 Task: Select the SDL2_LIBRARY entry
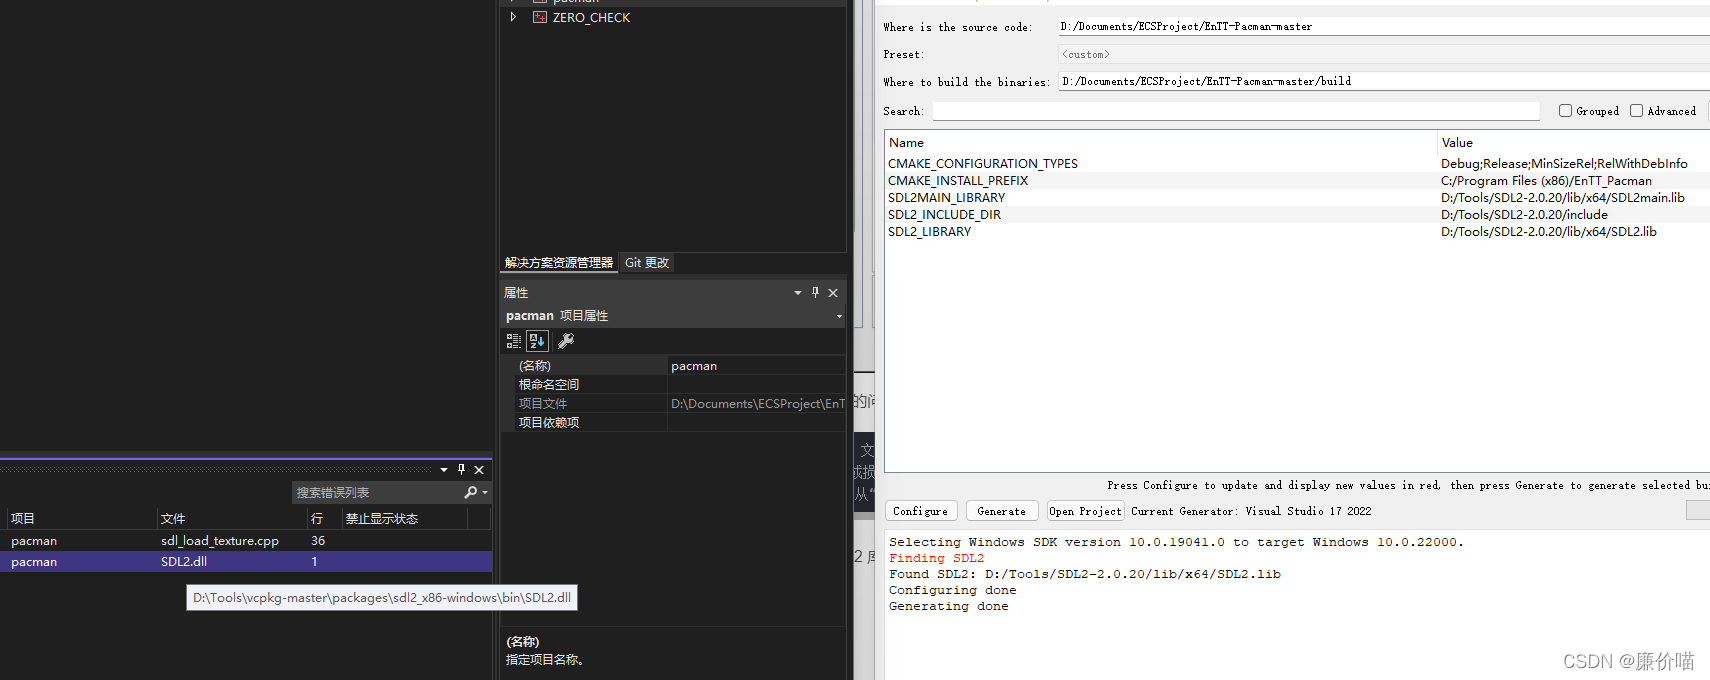(929, 231)
